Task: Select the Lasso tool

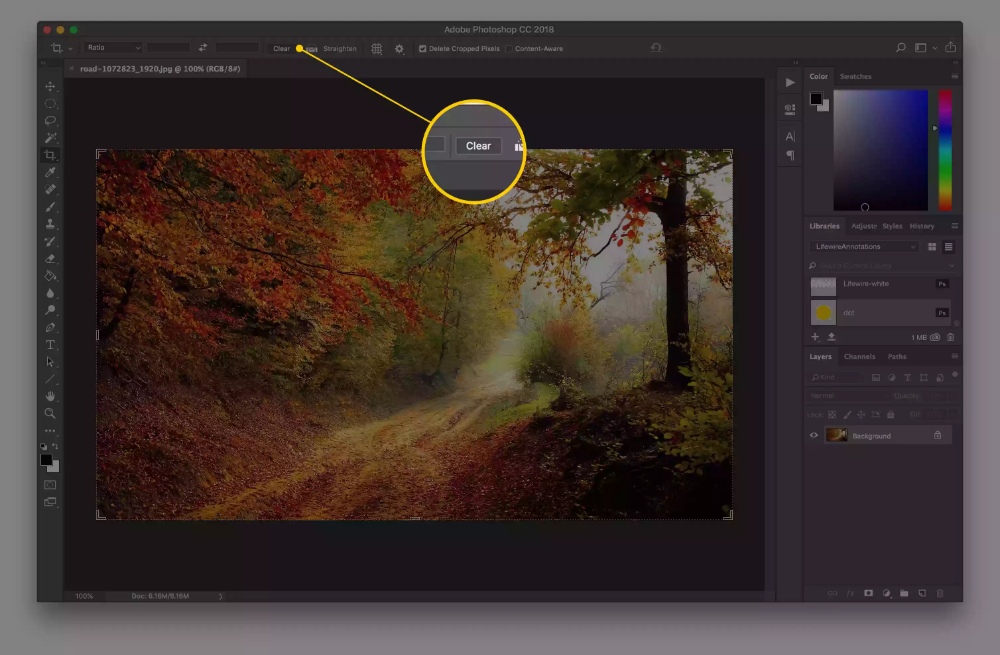Action: tap(50, 121)
